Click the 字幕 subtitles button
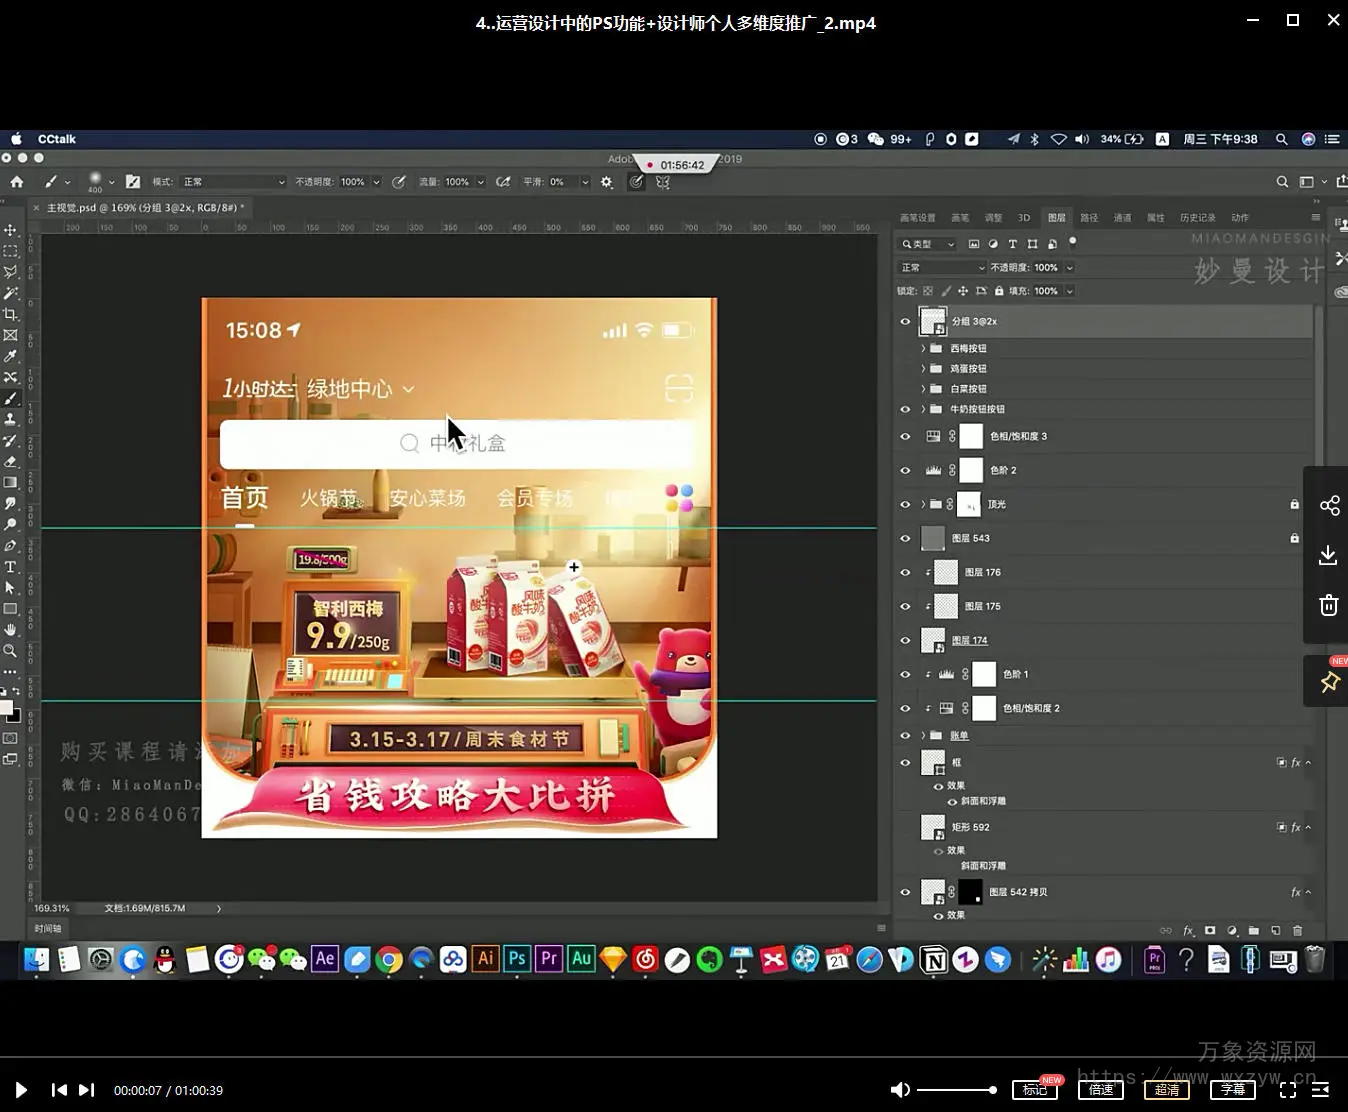Viewport: 1348px width, 1112px height. coord(1232,1090)
